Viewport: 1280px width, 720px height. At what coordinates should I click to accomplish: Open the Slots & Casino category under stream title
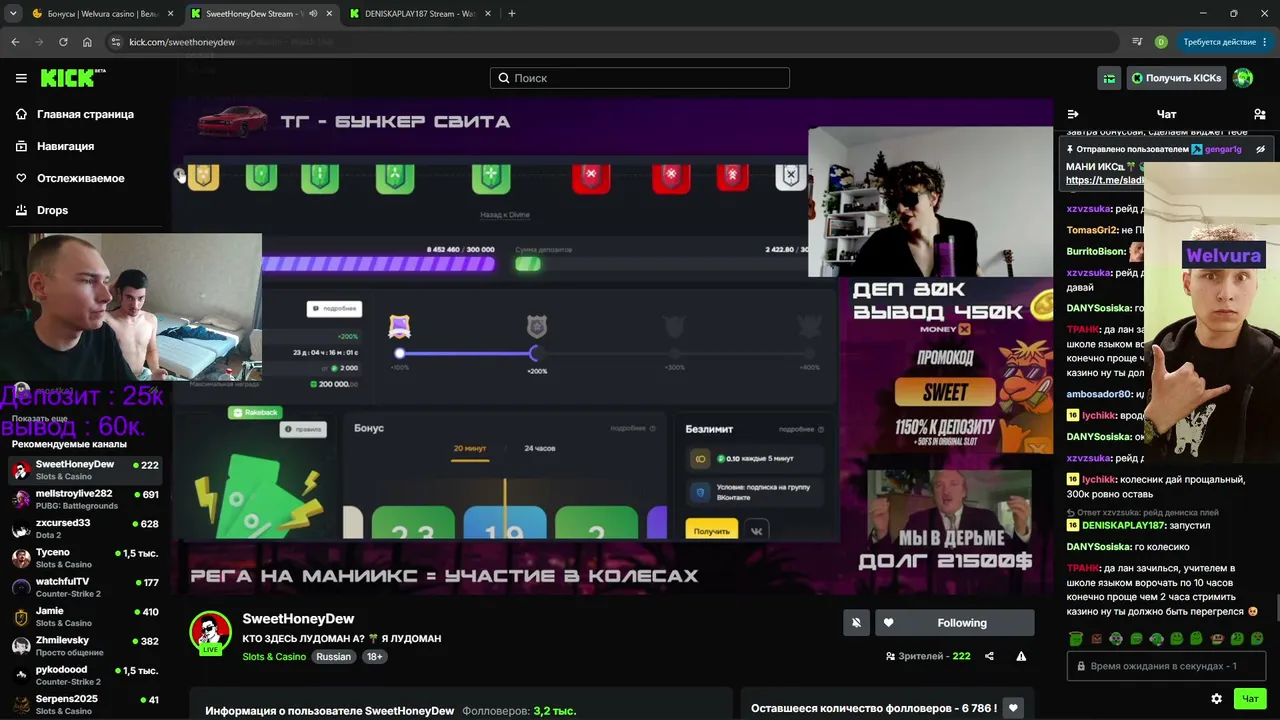click(x=274, y=657)
